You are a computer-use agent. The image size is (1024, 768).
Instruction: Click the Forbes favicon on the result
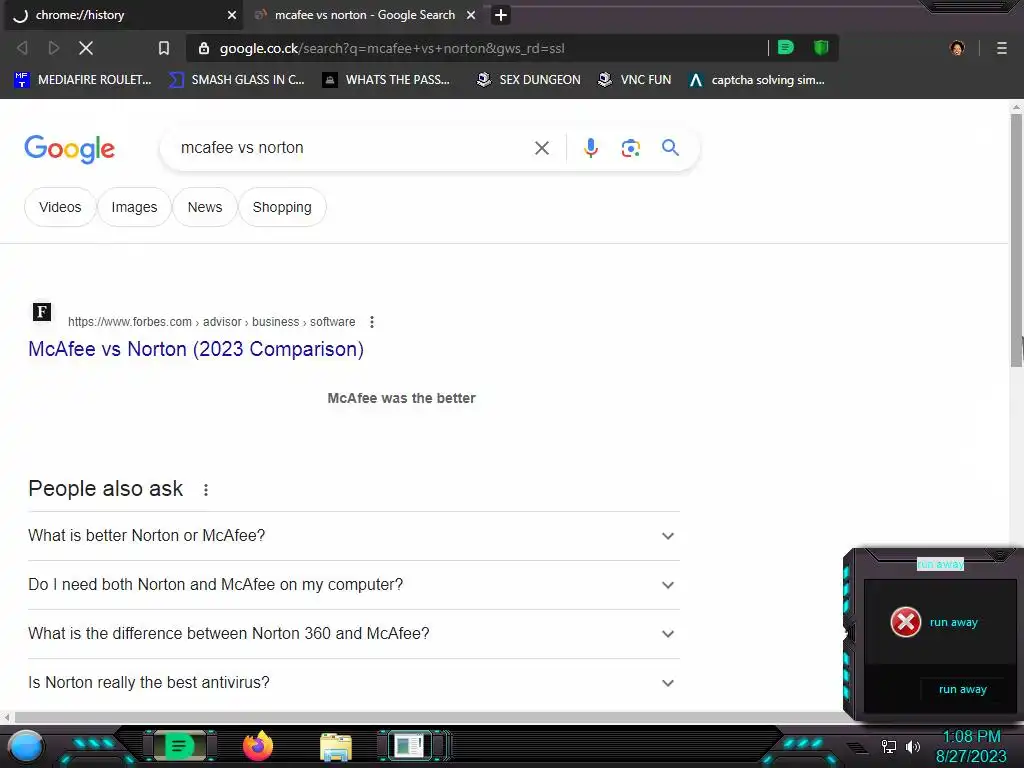pyautogui.click(x=42, y=312)
